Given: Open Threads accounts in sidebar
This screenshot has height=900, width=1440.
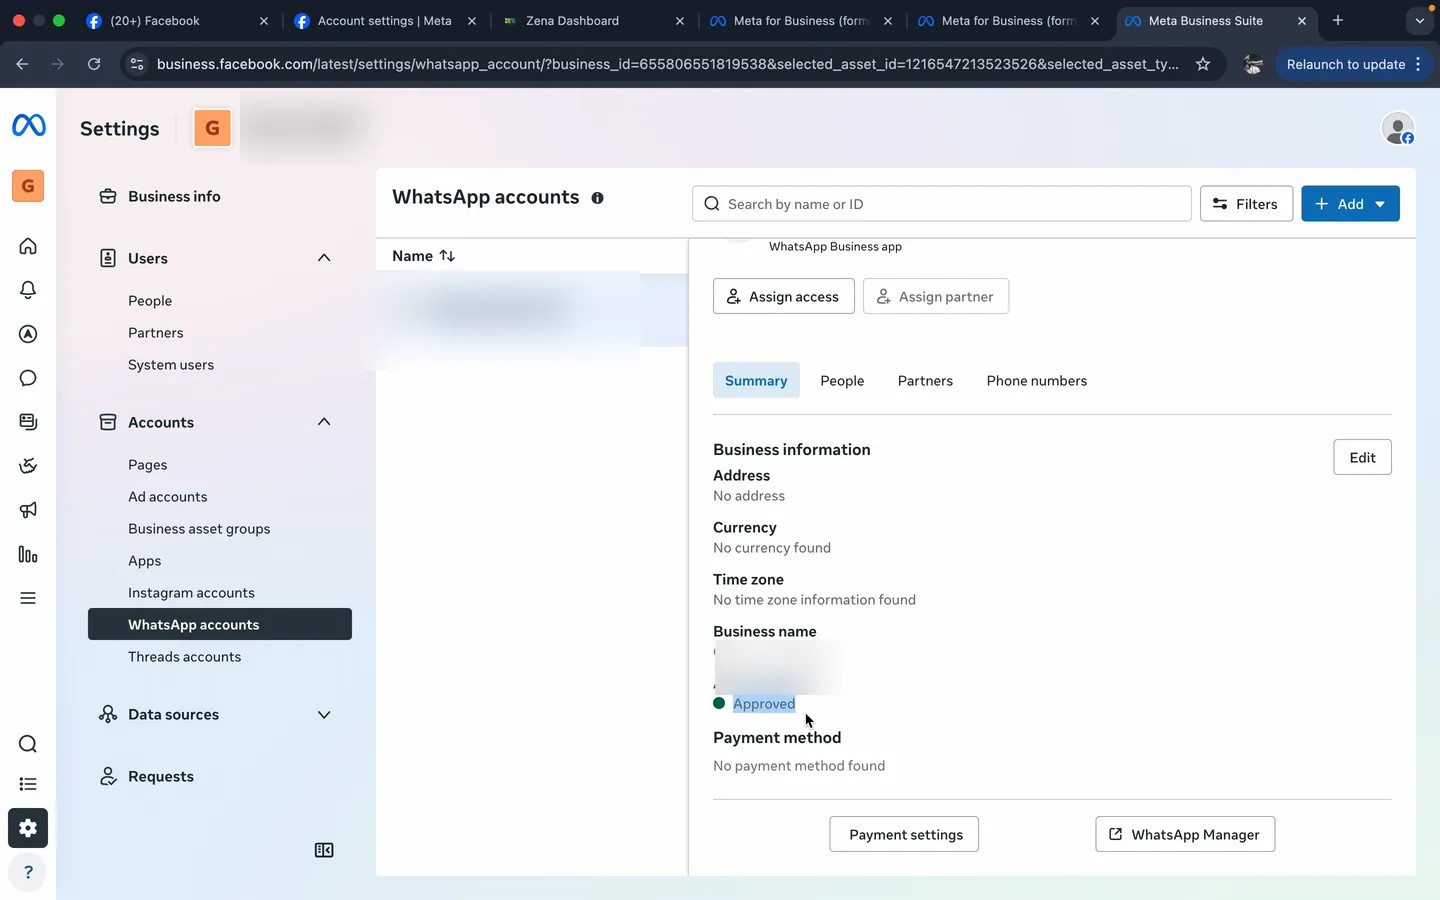Looking at the screenshot, I should pos(185,657).
